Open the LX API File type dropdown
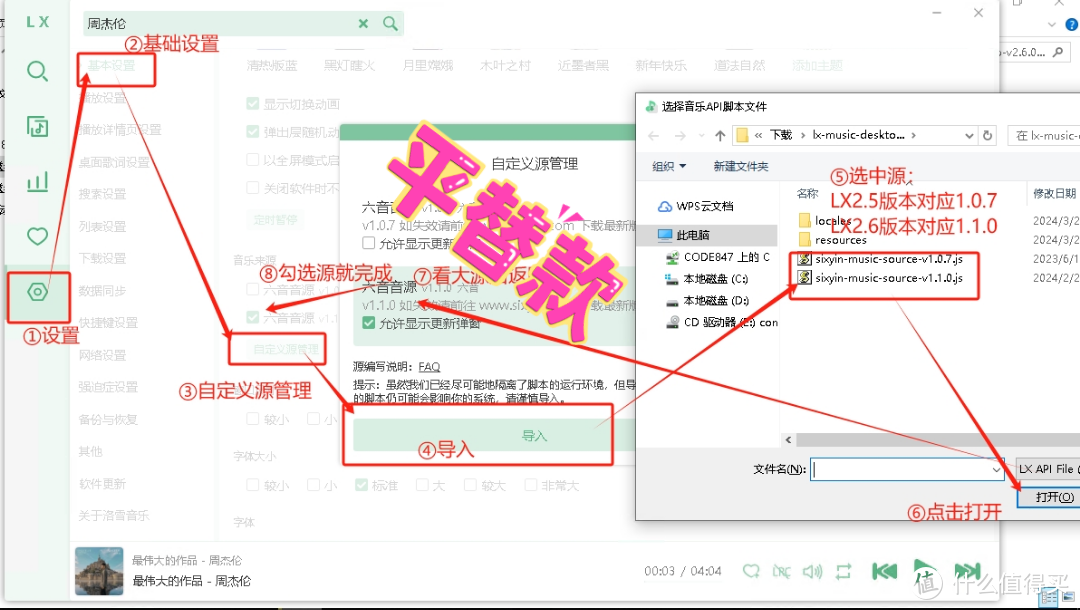1080x610 pixels. point(1048,469)
